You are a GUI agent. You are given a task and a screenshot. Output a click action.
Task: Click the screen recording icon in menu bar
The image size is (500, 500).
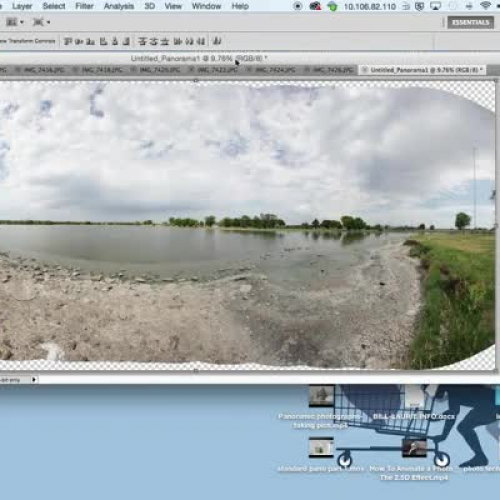(x=298, y=6)
